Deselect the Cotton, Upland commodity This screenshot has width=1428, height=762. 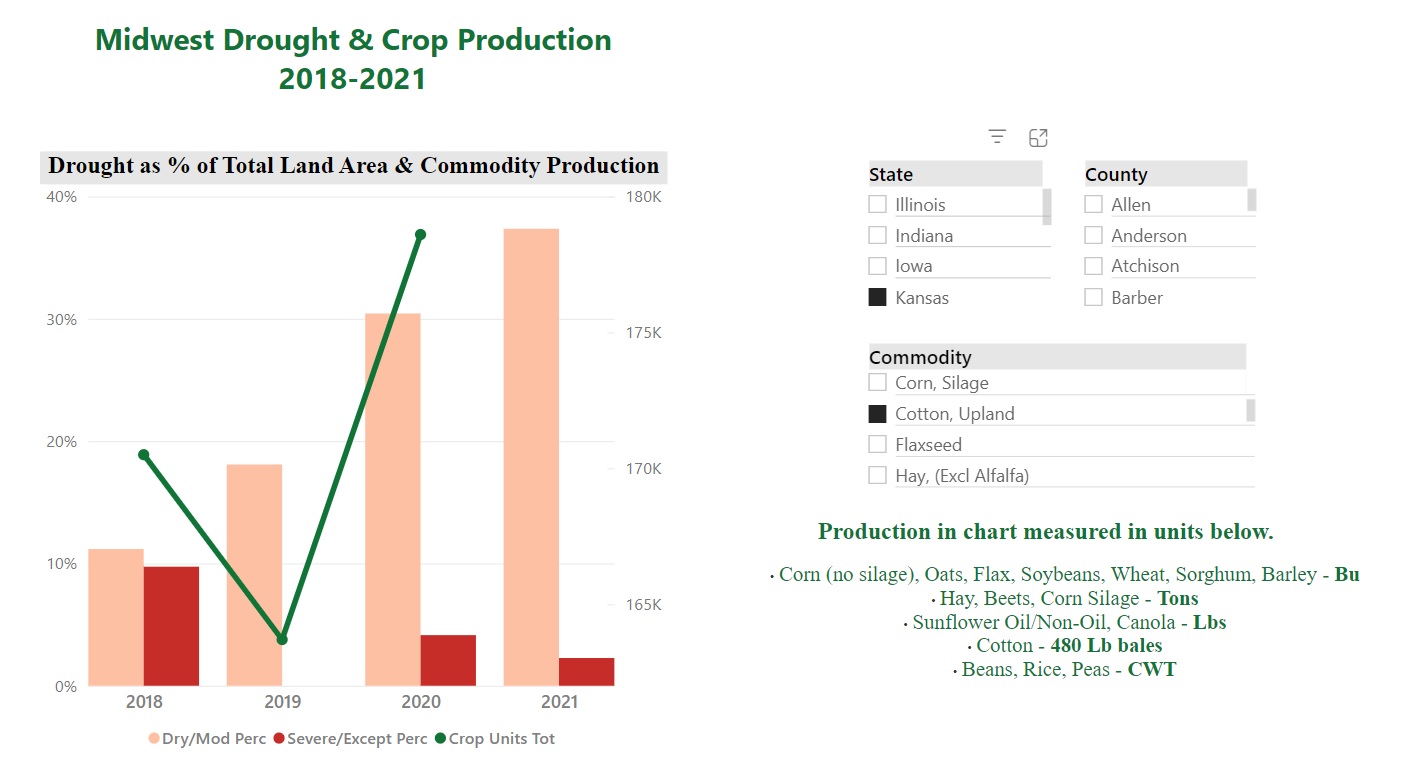click(x=878, y=413)
